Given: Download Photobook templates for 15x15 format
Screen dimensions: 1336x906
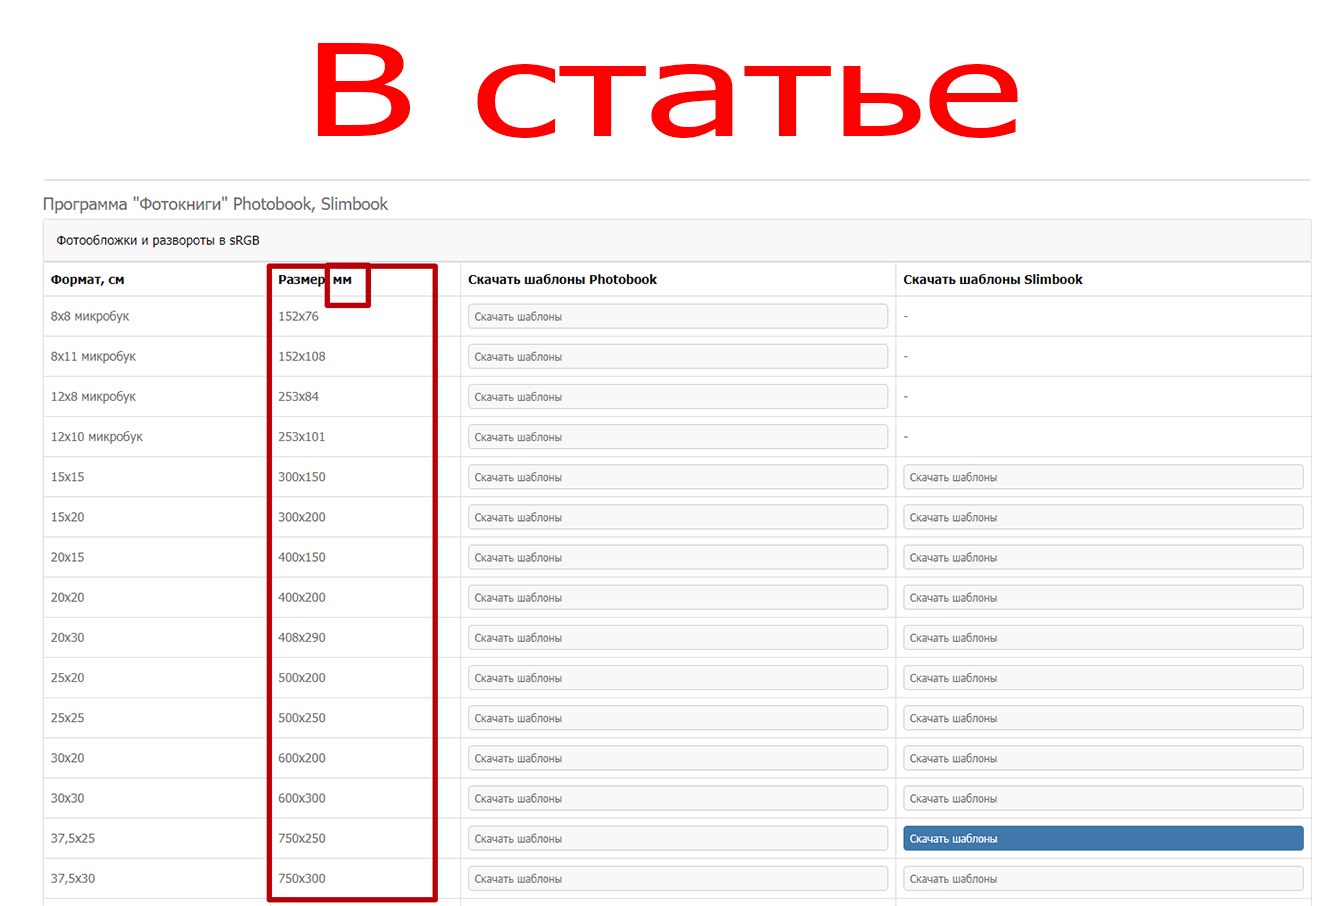Looking at the screenshot, I should [677, 477].
